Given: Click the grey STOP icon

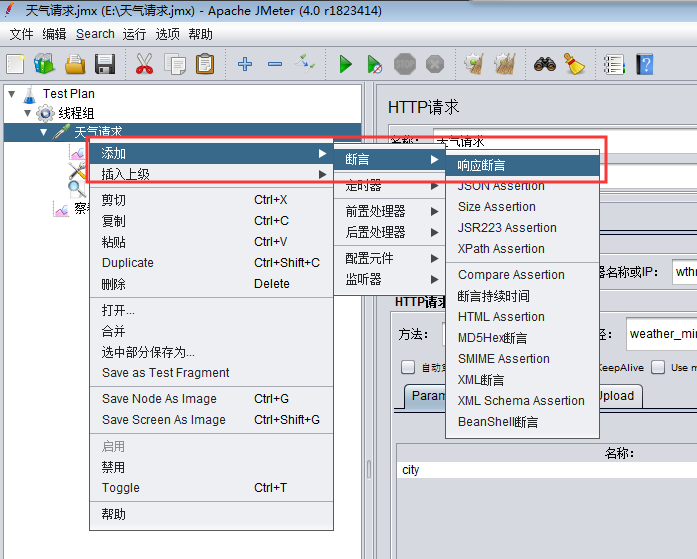Looking at the screenshot, I should [405, 64].
